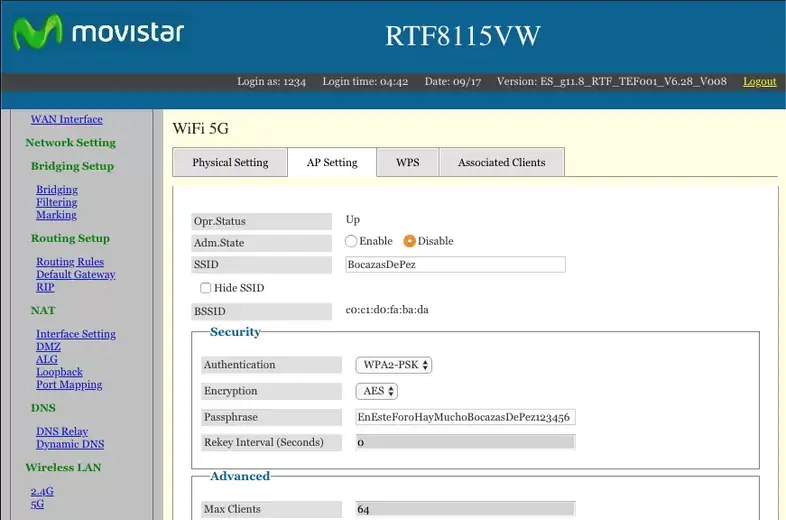The image size is (786, 520).
Task: Tick the Hide SSID checkbox
Action: (x=206, y=288)
